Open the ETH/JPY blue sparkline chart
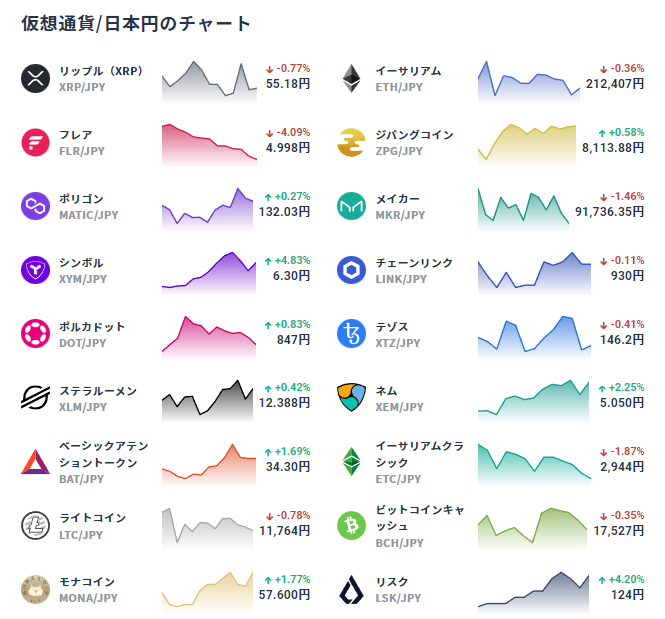This screenshot has width=665, height=619. (x=529, y=81)
